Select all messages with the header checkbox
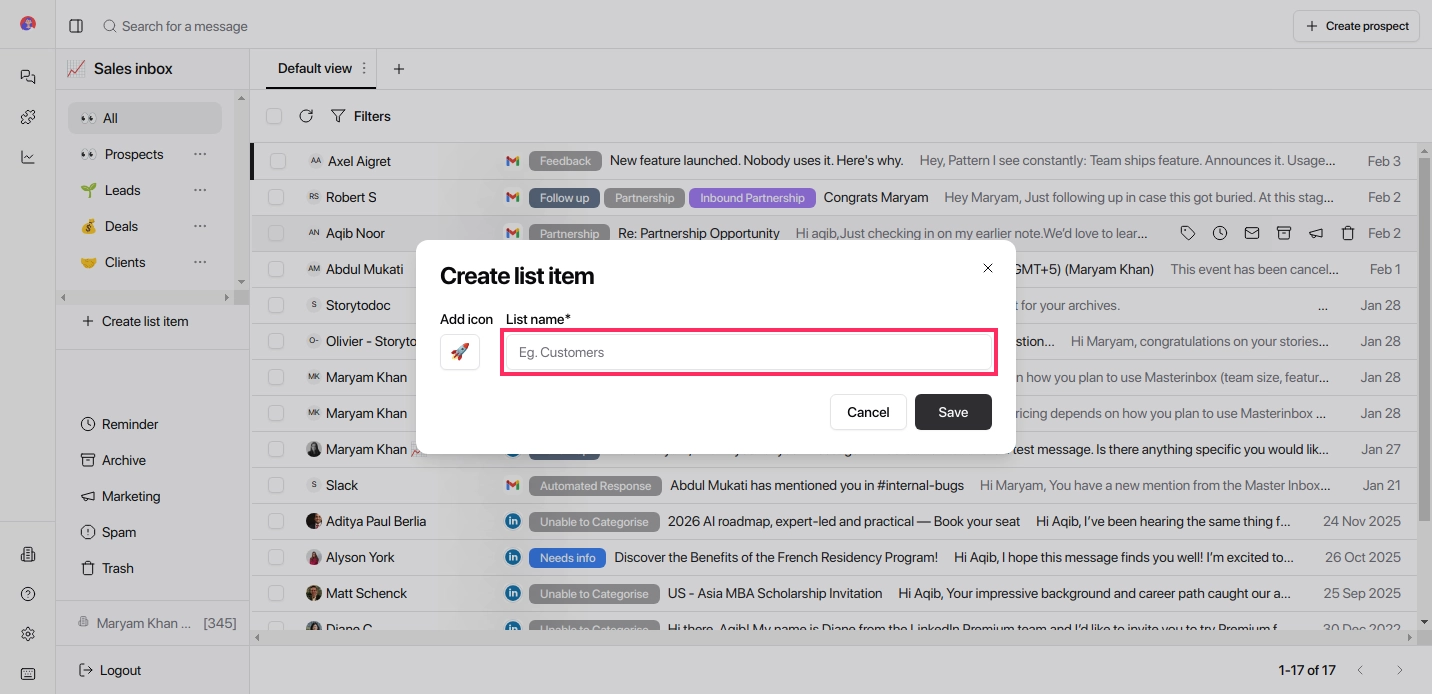 274,116
